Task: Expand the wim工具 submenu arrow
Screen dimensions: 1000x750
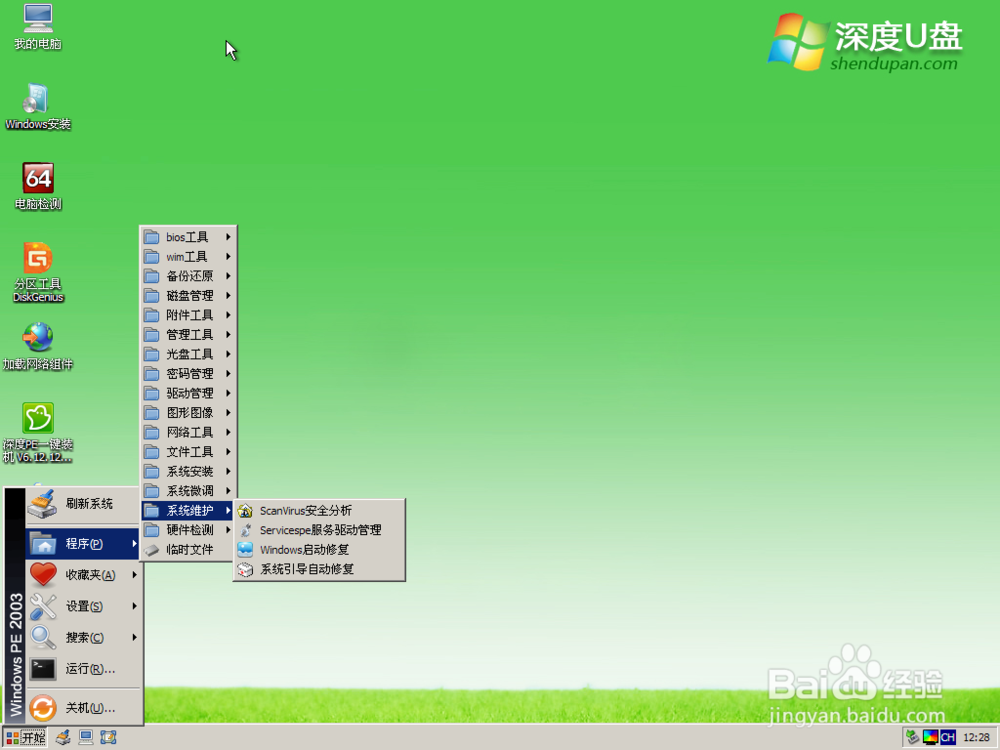Action: coord(228,256)
